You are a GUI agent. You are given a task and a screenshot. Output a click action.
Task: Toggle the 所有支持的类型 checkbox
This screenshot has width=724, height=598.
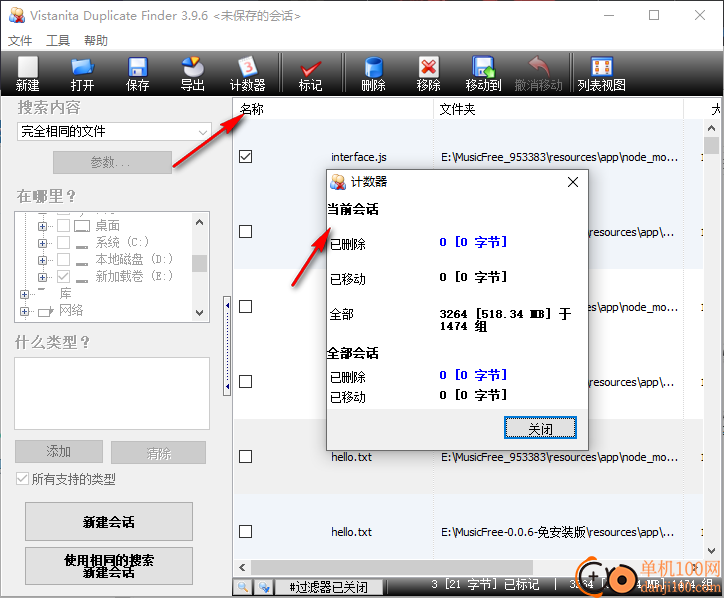22,478
